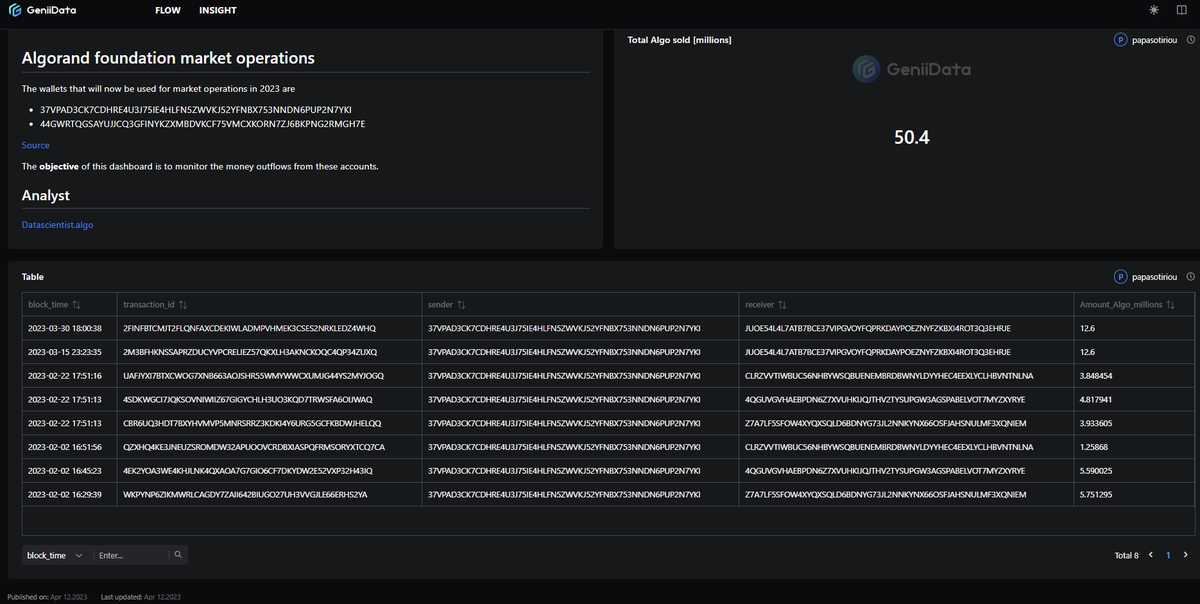The width and height of the screenshot is (1200, 604).
Task: Select wallet address starting 44GWRTQGSAYU in bullet list
Action: [203, 124]
